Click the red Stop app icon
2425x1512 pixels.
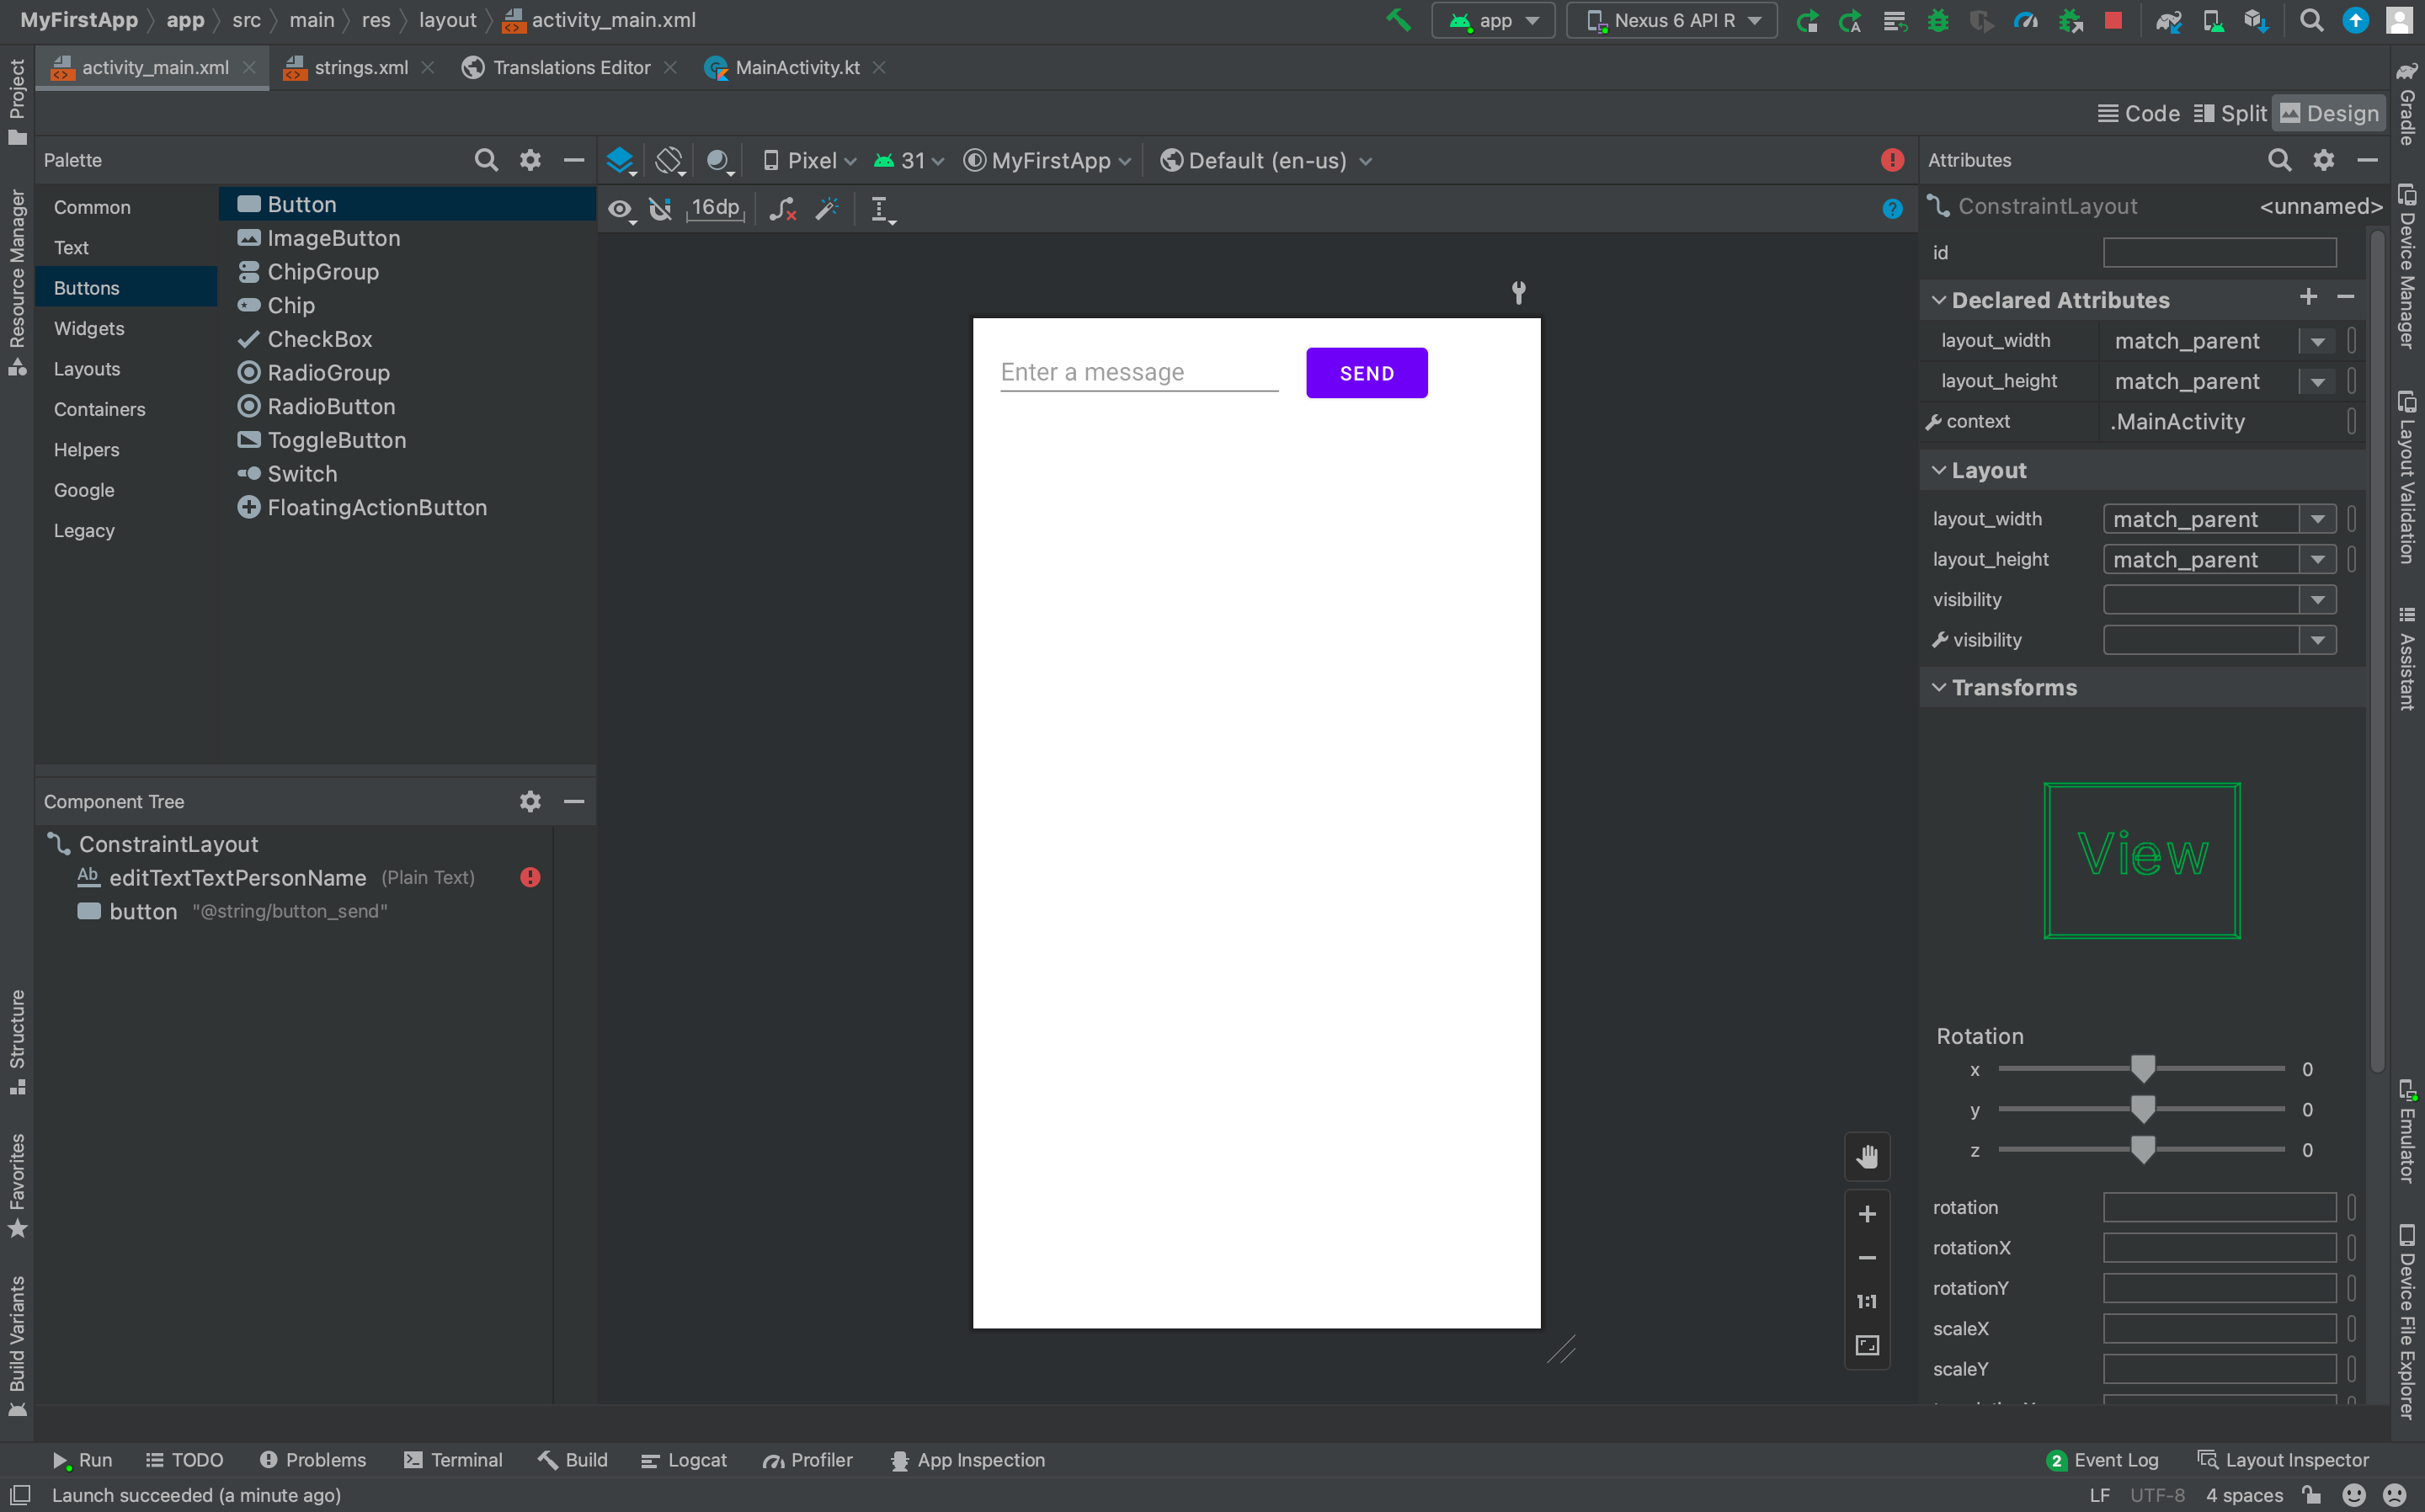(x=2112, y=20)
